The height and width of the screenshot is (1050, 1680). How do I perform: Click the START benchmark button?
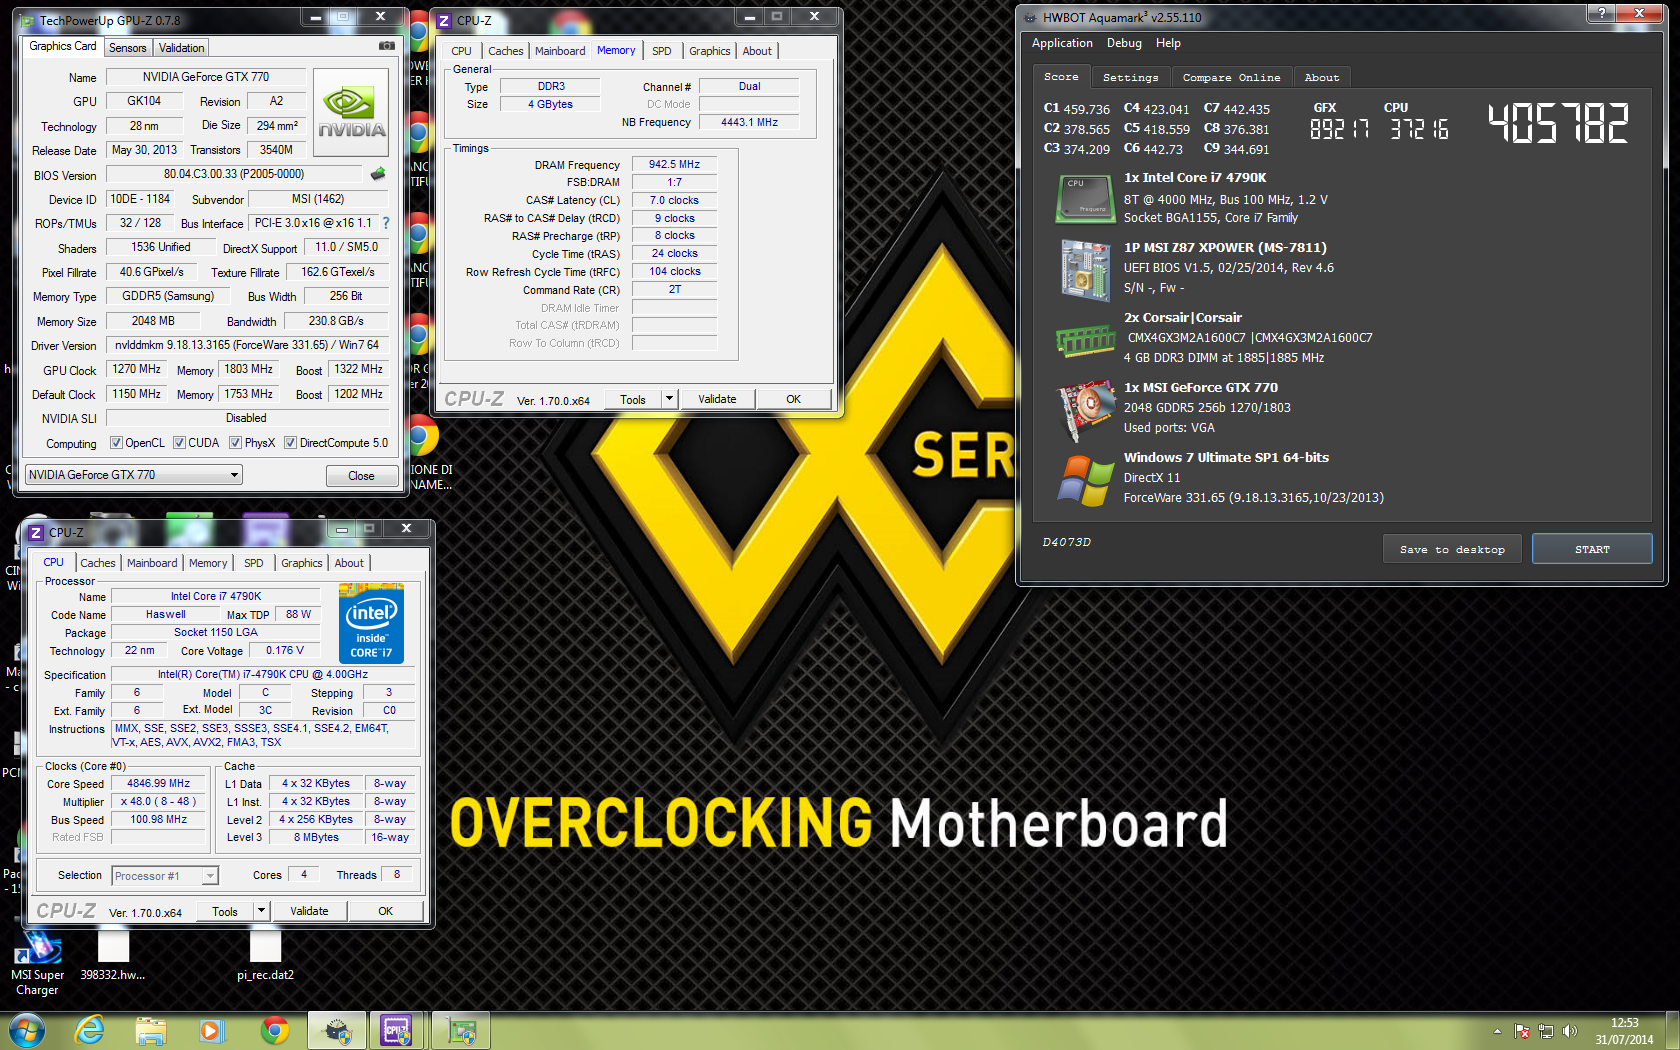tap(1592, 549)
